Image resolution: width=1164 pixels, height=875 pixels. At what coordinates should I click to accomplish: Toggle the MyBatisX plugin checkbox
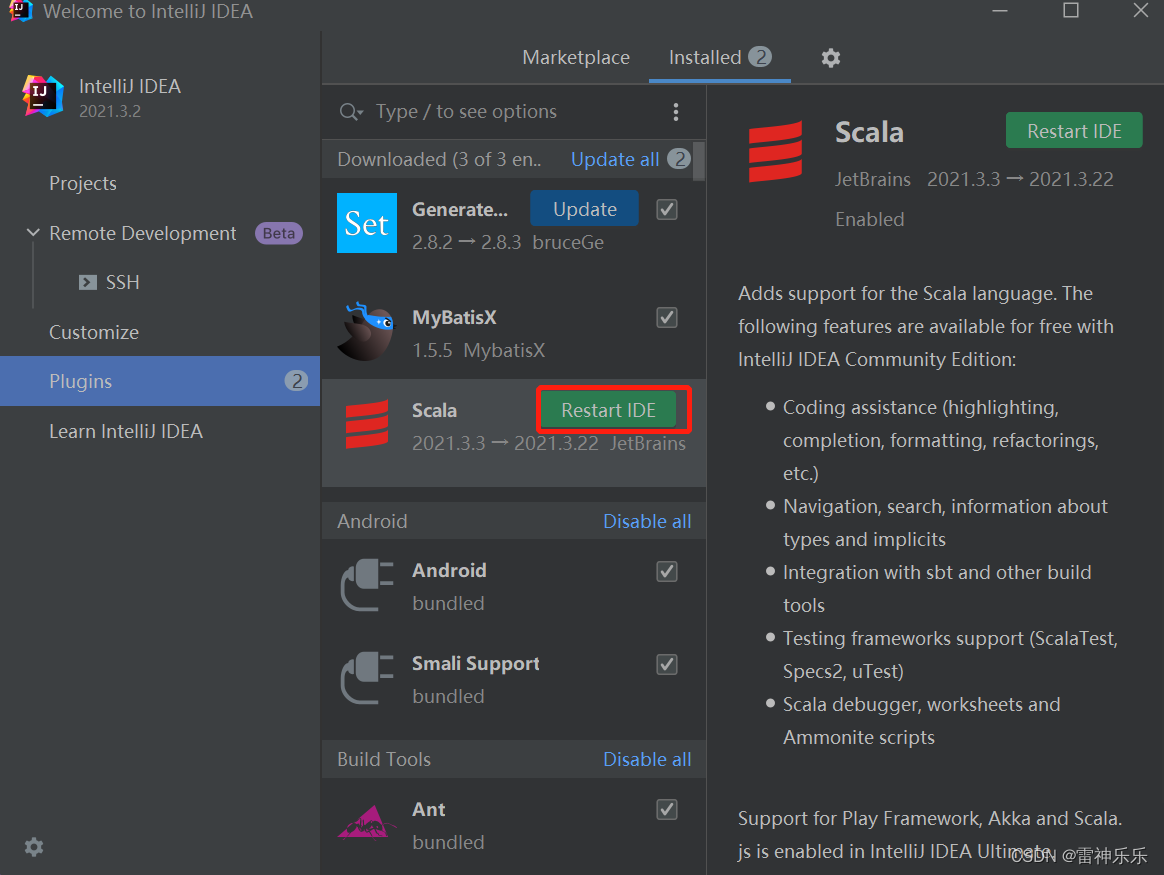[667, 318]
